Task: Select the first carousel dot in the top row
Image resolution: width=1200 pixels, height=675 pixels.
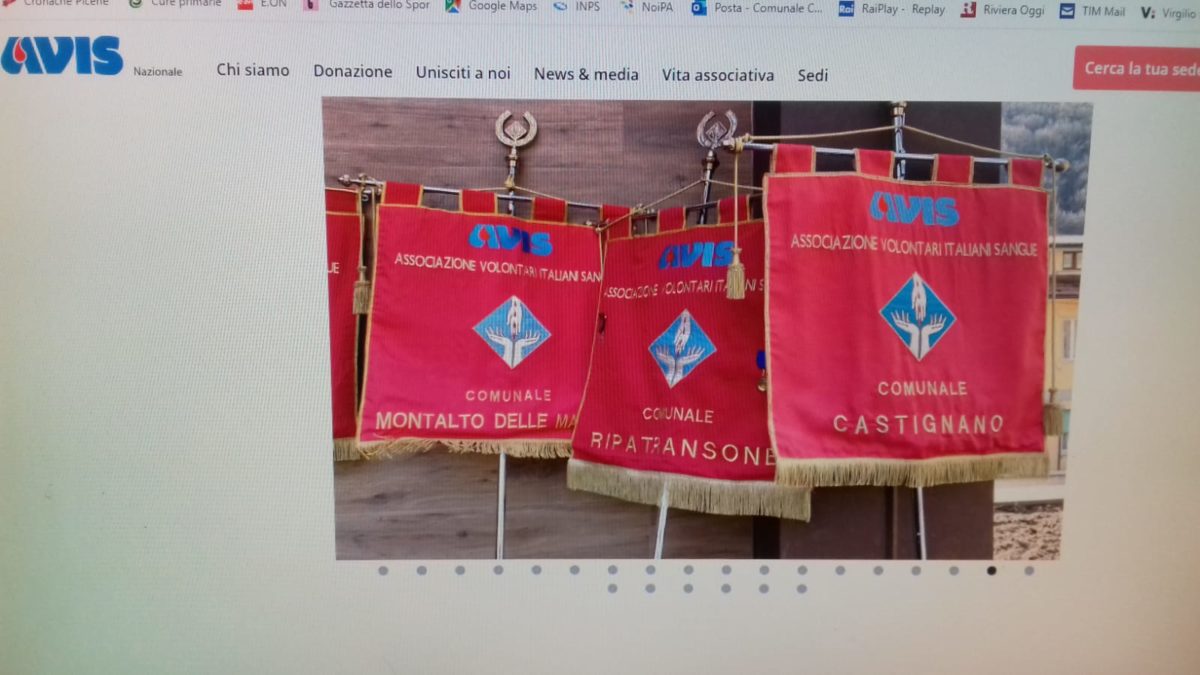Action: (x=382, y=570)
